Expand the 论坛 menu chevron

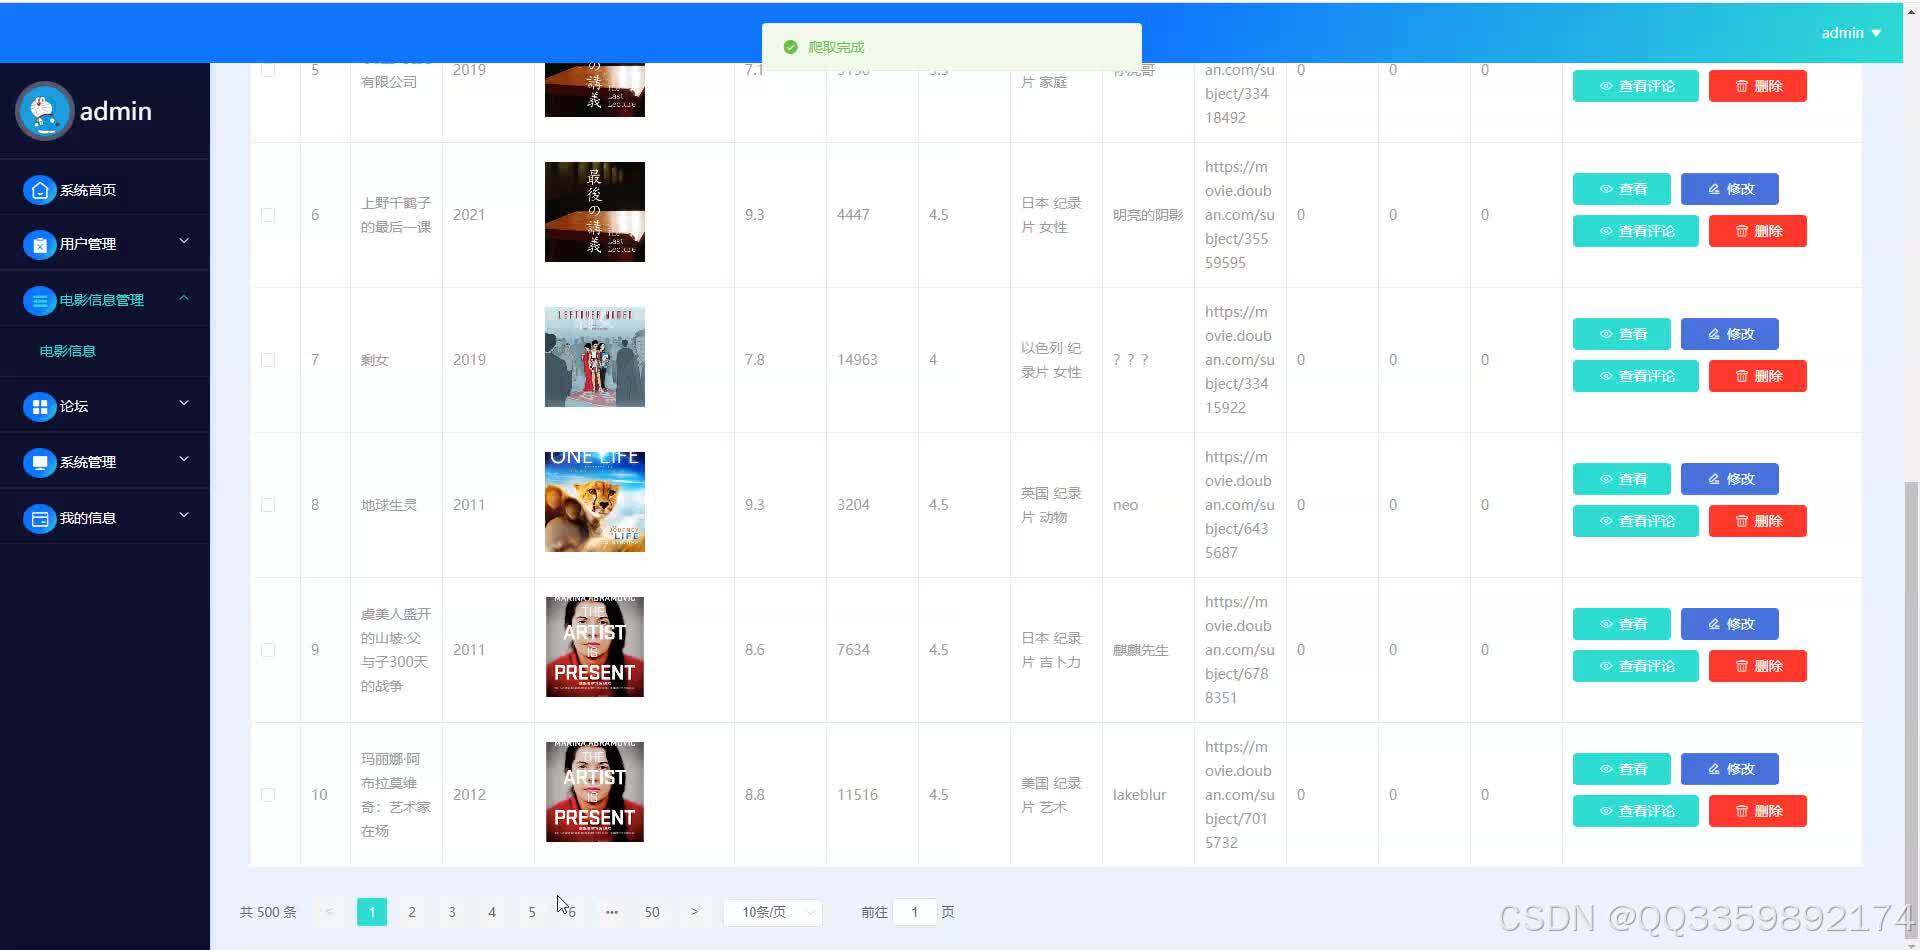pyautogui.click(x=184, y=403)
